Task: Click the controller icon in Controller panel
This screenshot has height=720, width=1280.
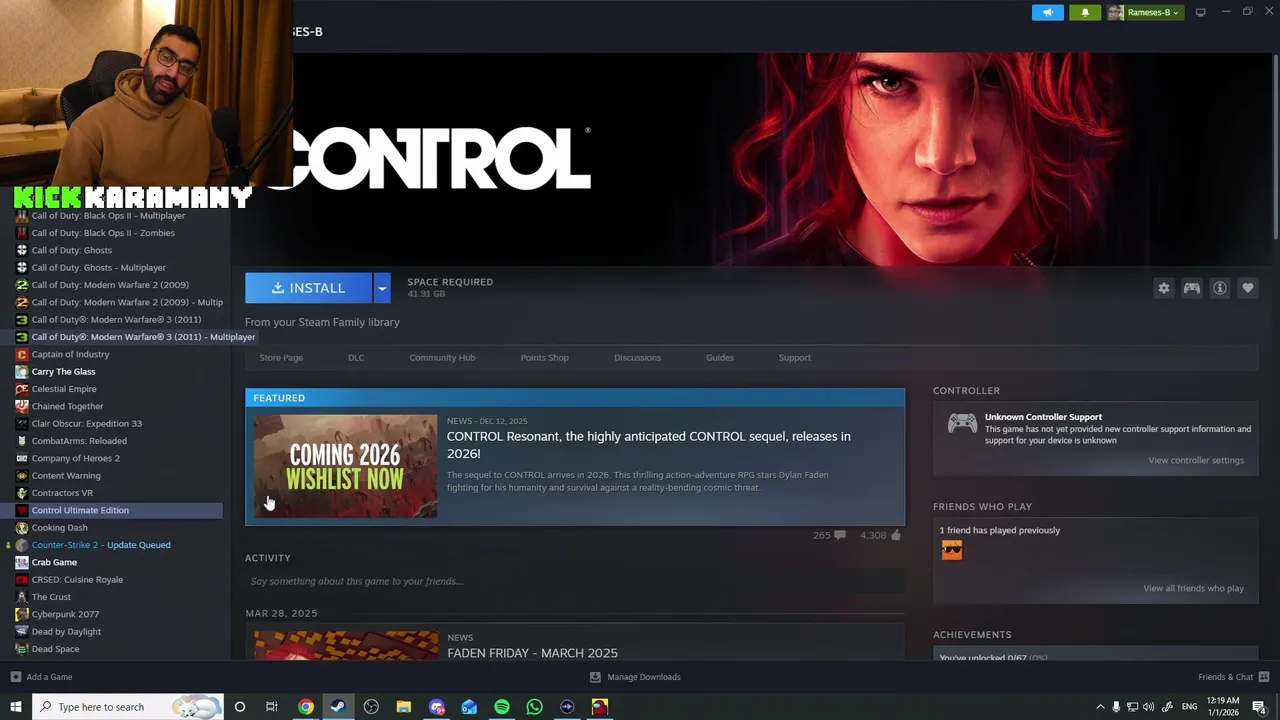Action: pyautogui.click(x=962, y=423)
